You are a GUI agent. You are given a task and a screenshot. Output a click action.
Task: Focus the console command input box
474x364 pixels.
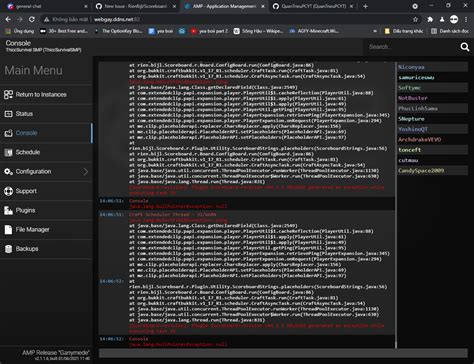283,353
